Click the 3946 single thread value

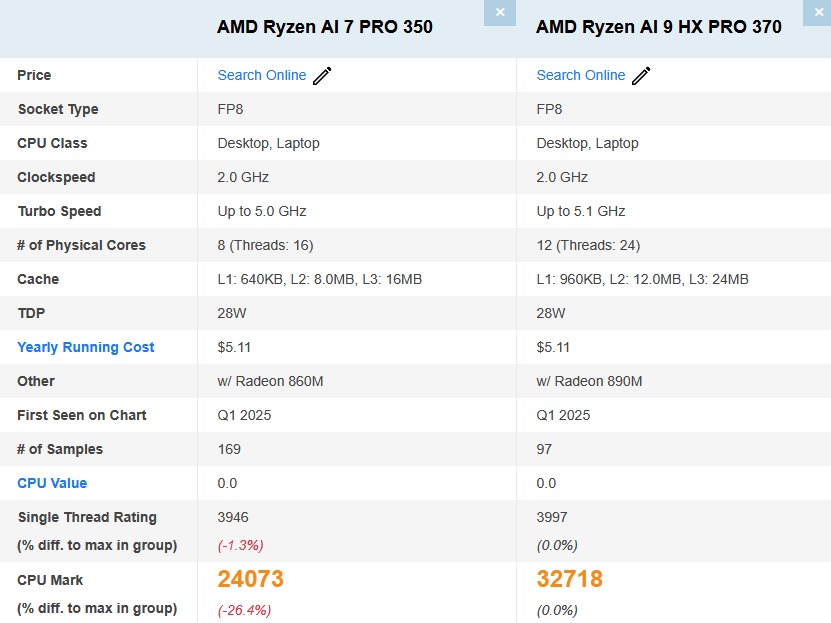pos(233,517)
